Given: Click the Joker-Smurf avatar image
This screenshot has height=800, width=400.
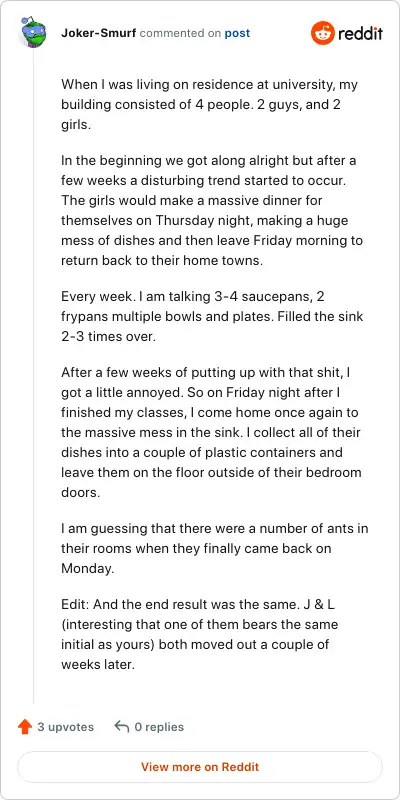Looking at the screenshot, I should [x=34, y=33].
